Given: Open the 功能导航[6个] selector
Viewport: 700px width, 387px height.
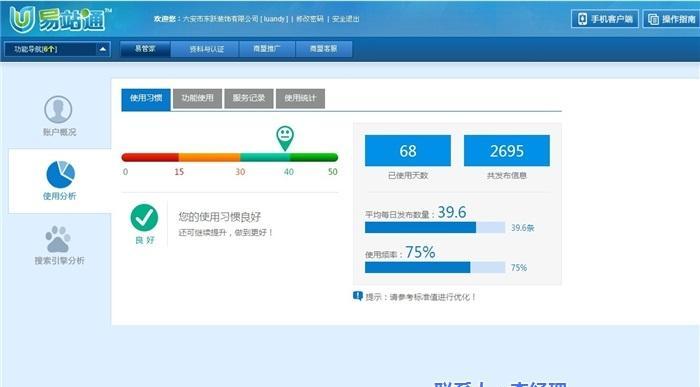Looking at the screenshot, I should [57, 49].
